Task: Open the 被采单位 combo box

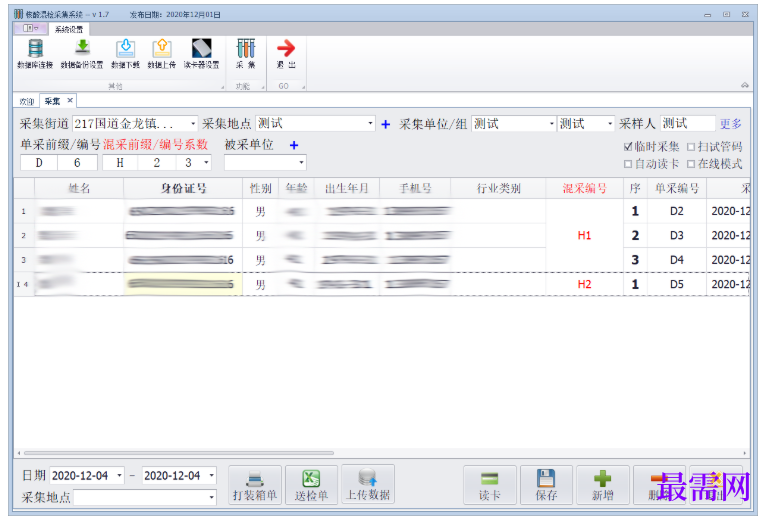Action: pyautogui.click(x=265, y=162)
